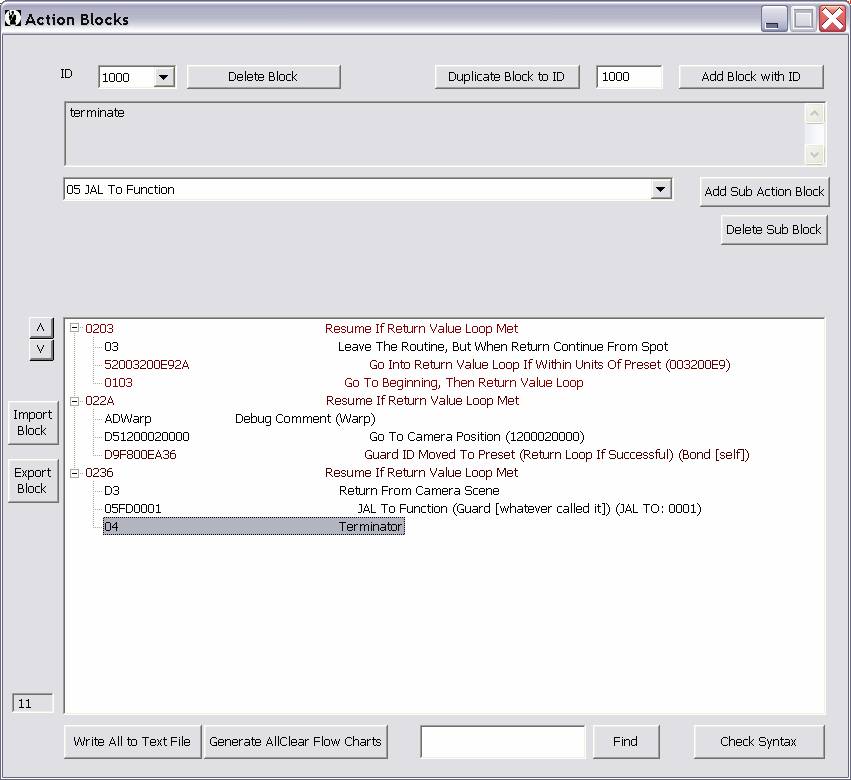Minimize the Action Blocks window
The width and height of the screenshot is (851, 780).
(773, 19)
